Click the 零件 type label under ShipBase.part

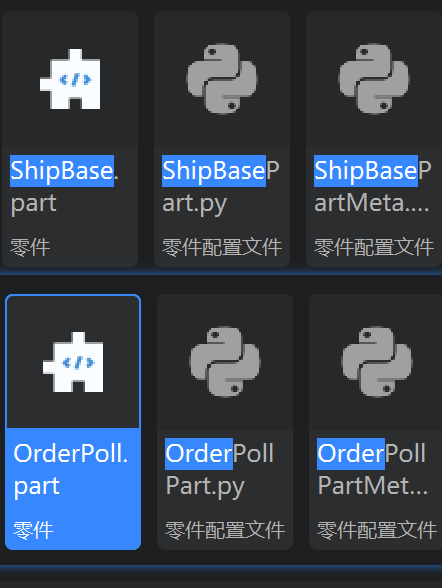coord(30,248)
